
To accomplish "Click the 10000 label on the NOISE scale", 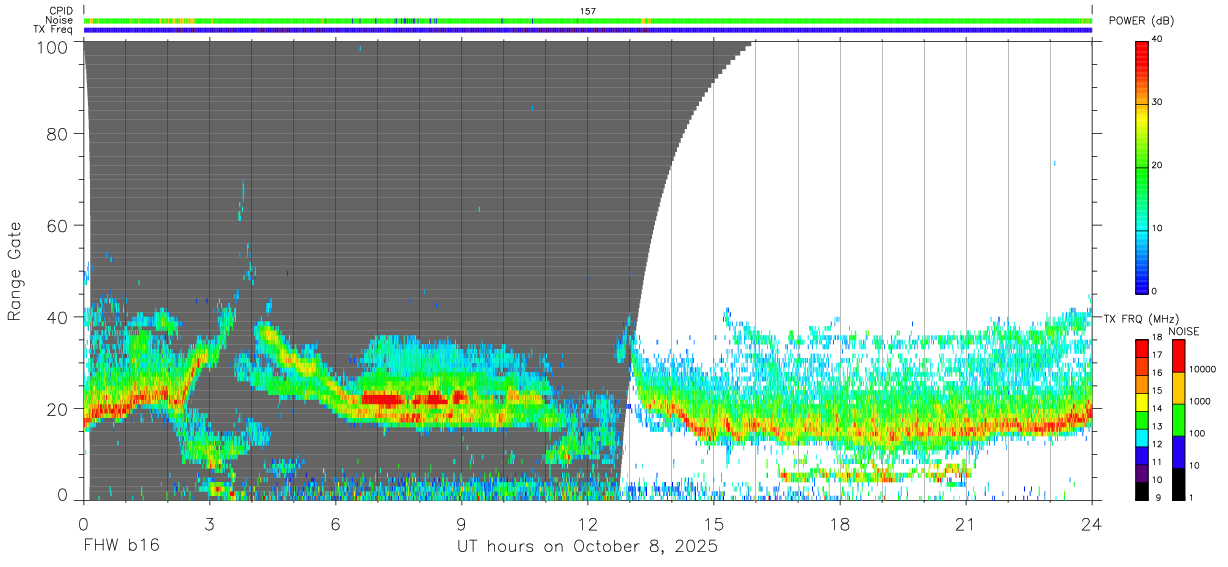I will pos(1203,369).
